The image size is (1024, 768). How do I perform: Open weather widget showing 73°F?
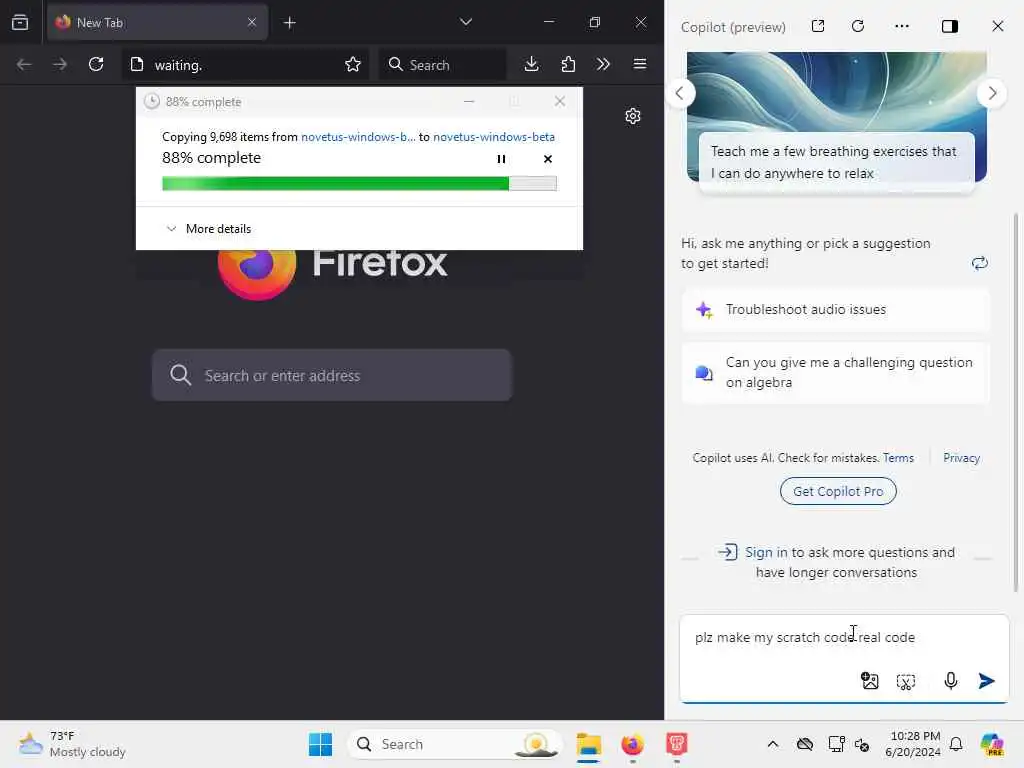72,744
